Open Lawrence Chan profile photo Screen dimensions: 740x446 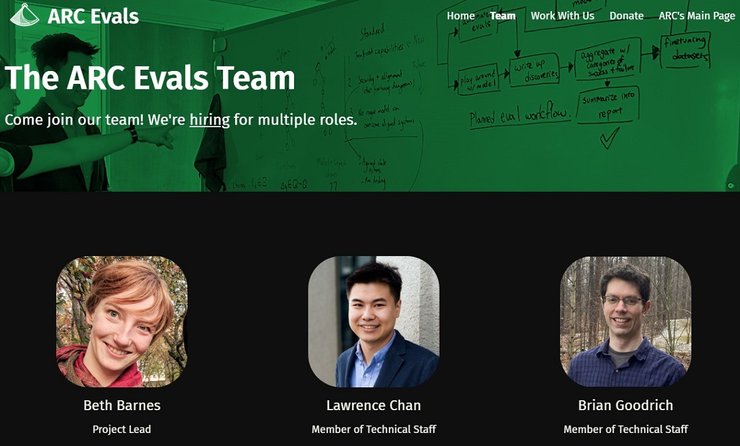(374, 321)
